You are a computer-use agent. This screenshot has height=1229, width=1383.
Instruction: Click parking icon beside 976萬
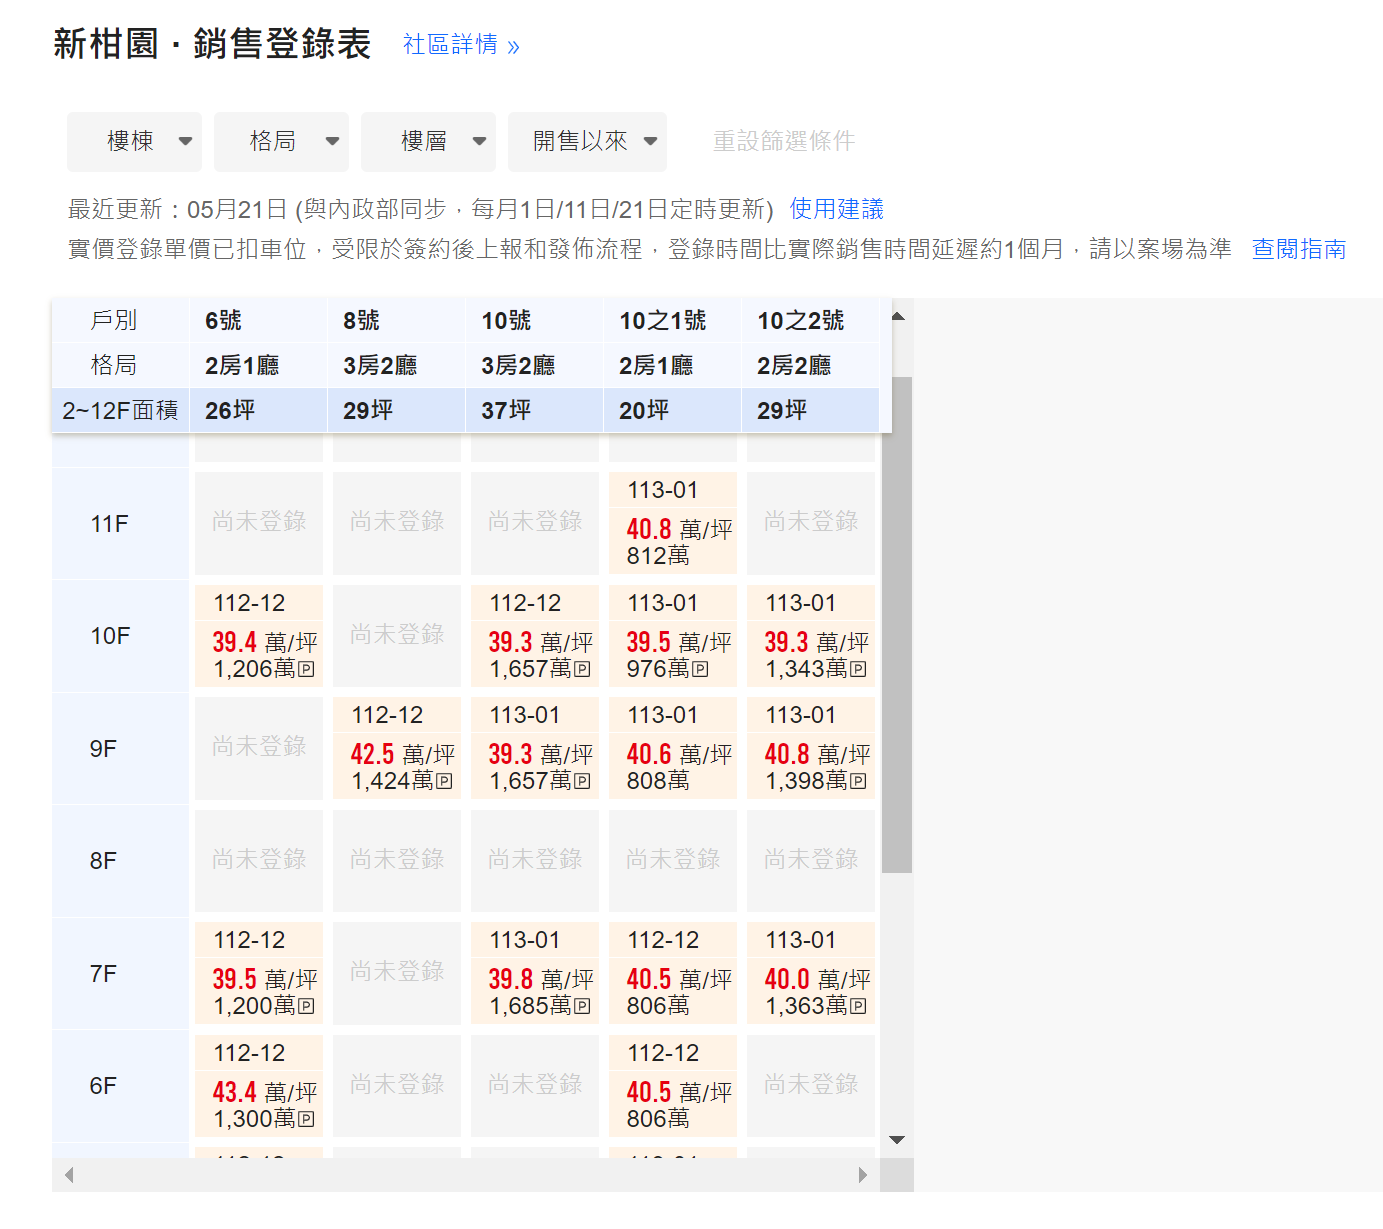(x=701, y=669)
